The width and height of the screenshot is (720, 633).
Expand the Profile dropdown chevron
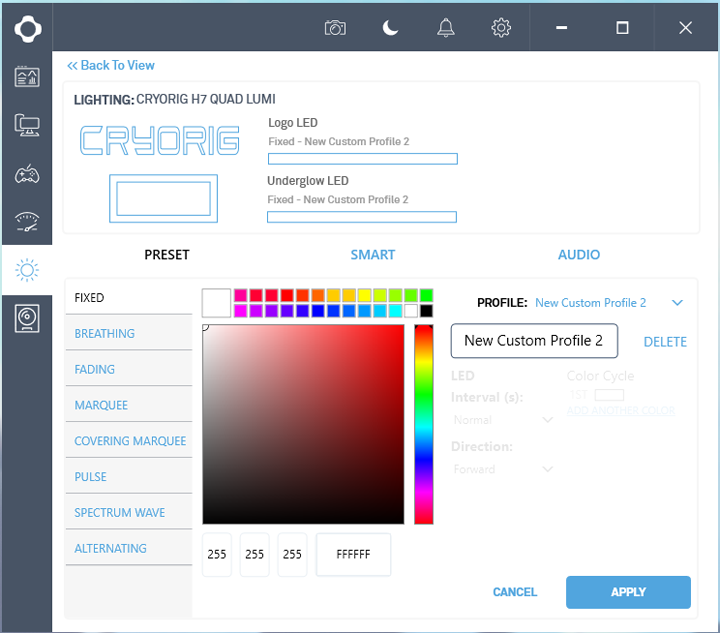tap(677, 303)
